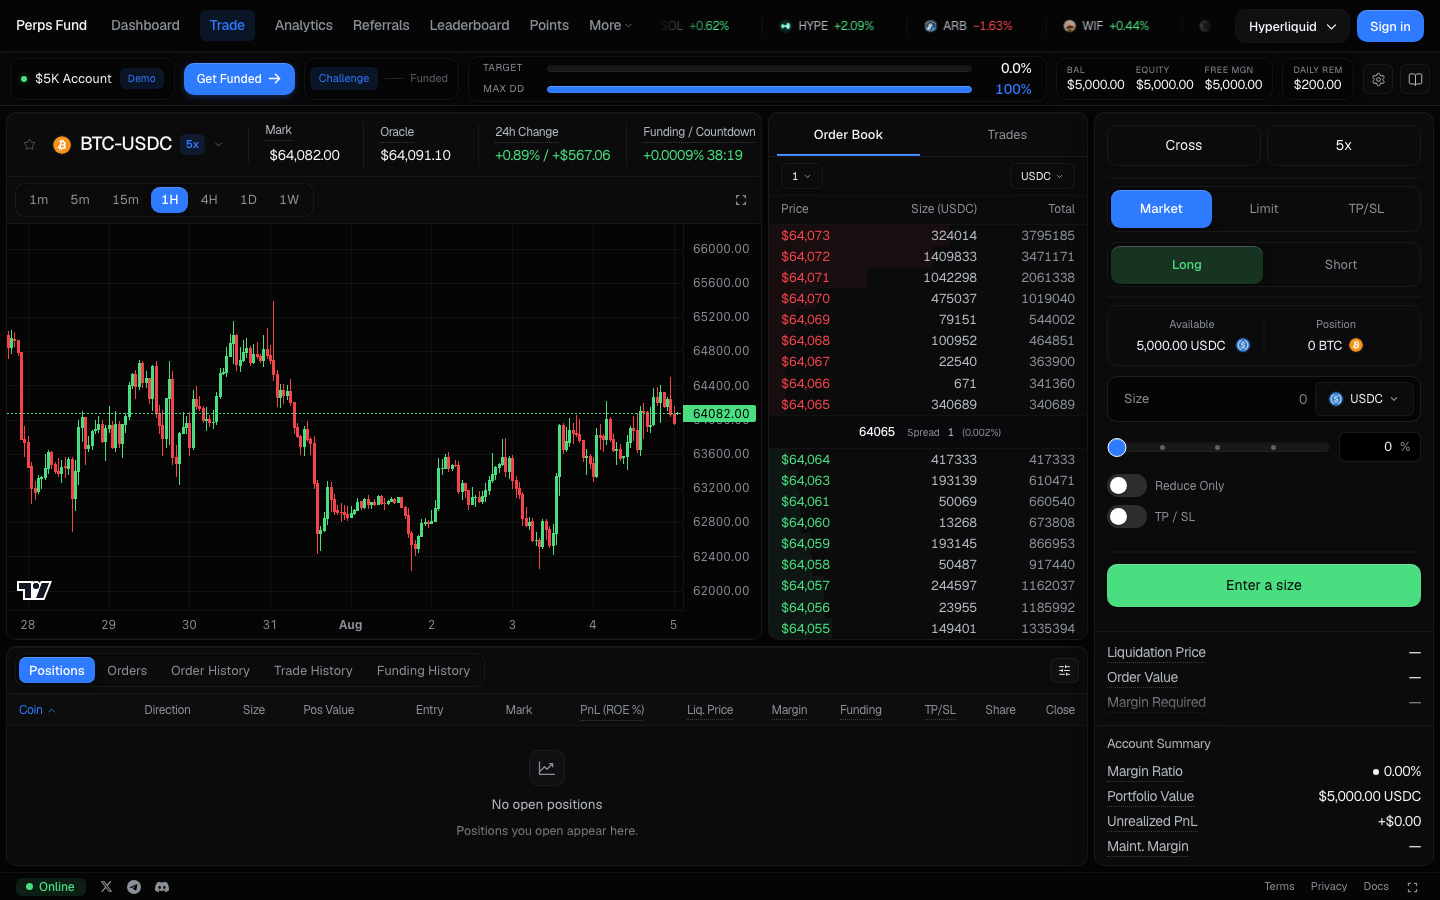Click Get Funded button

239,79
